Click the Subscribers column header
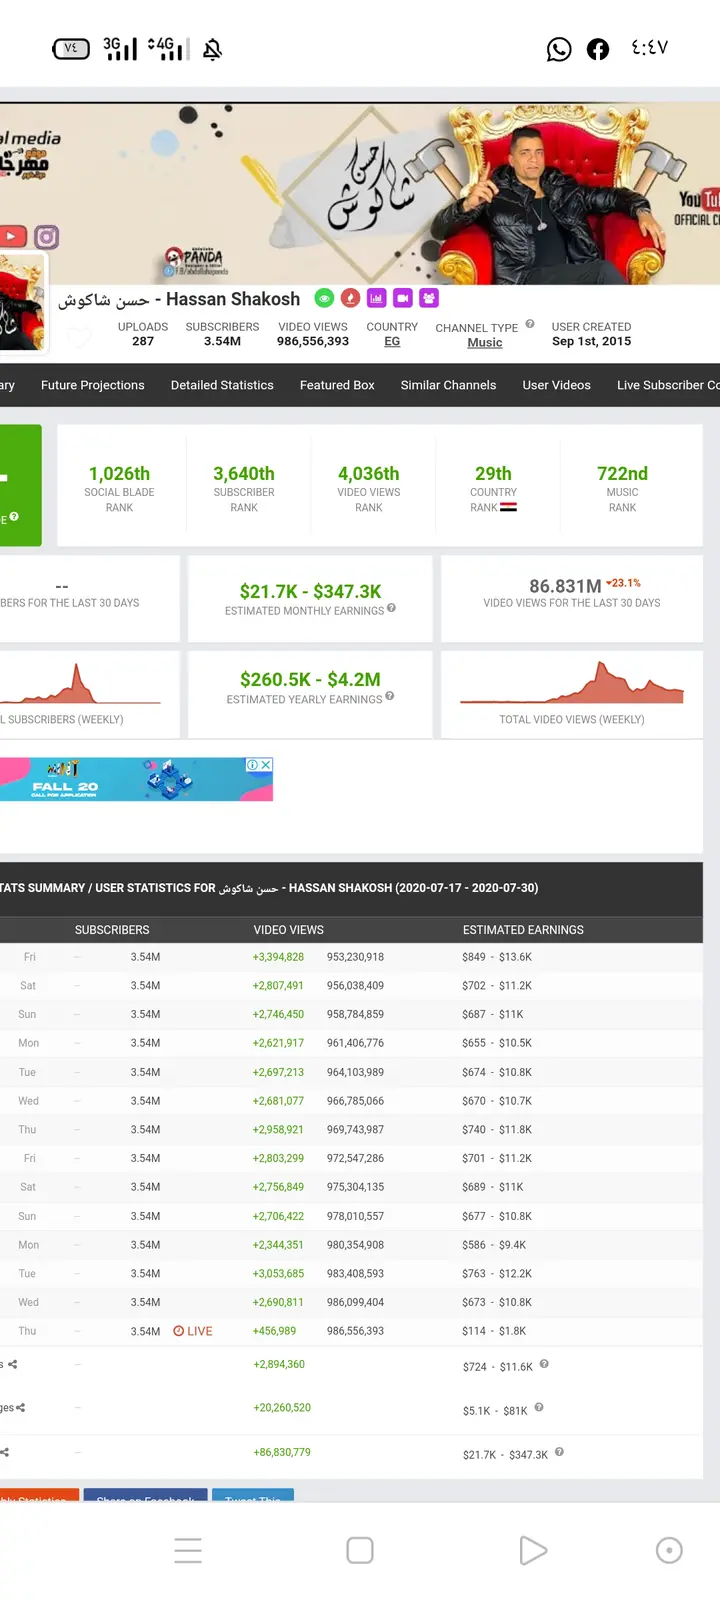Screen dimensions: 720x1600 point(112,930)
